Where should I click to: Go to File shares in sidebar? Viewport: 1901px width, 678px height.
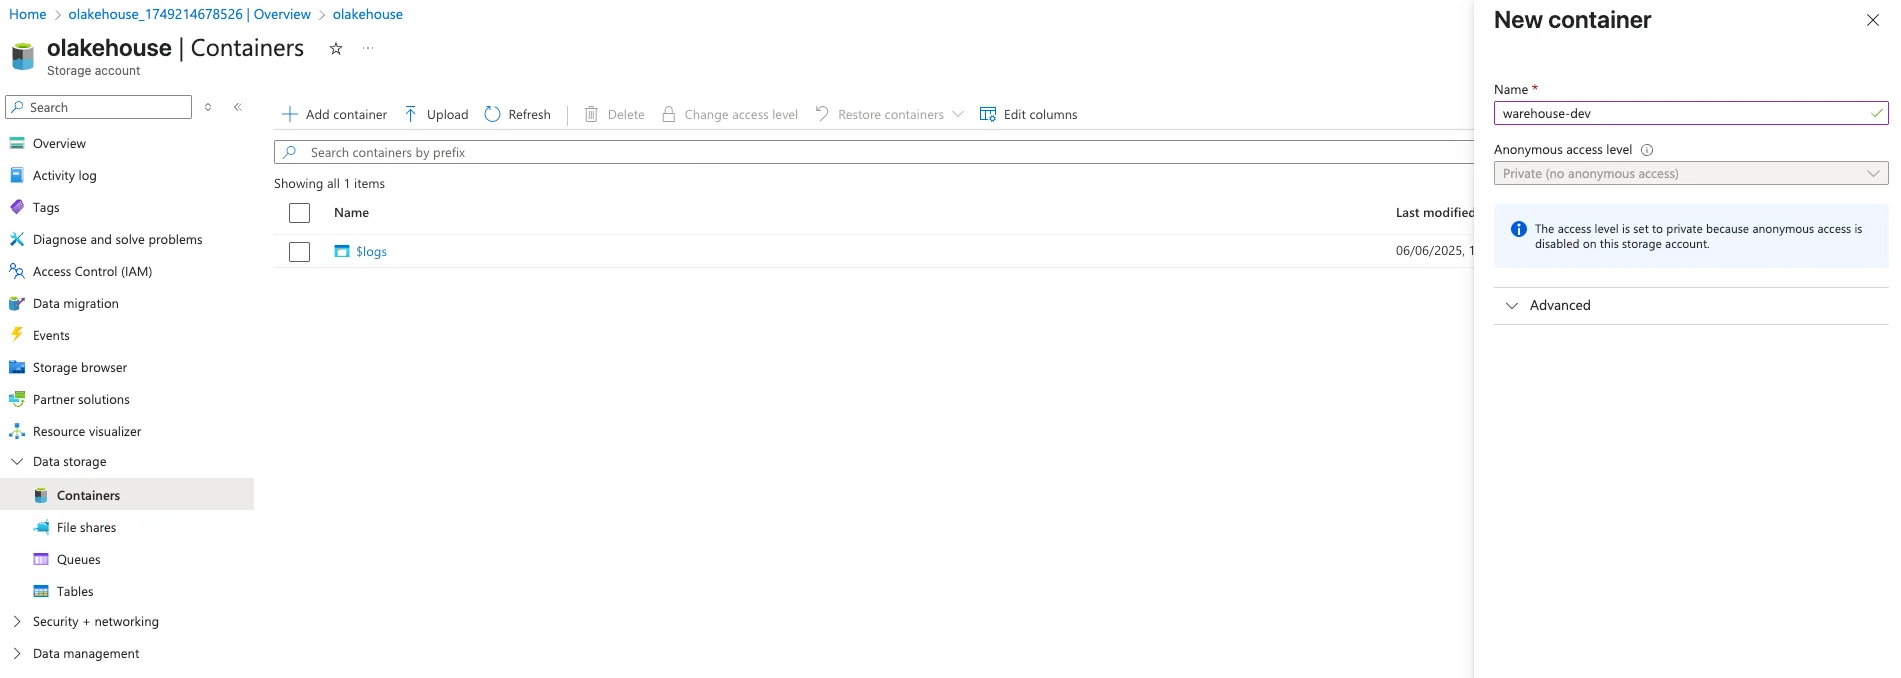pos(86,528)
